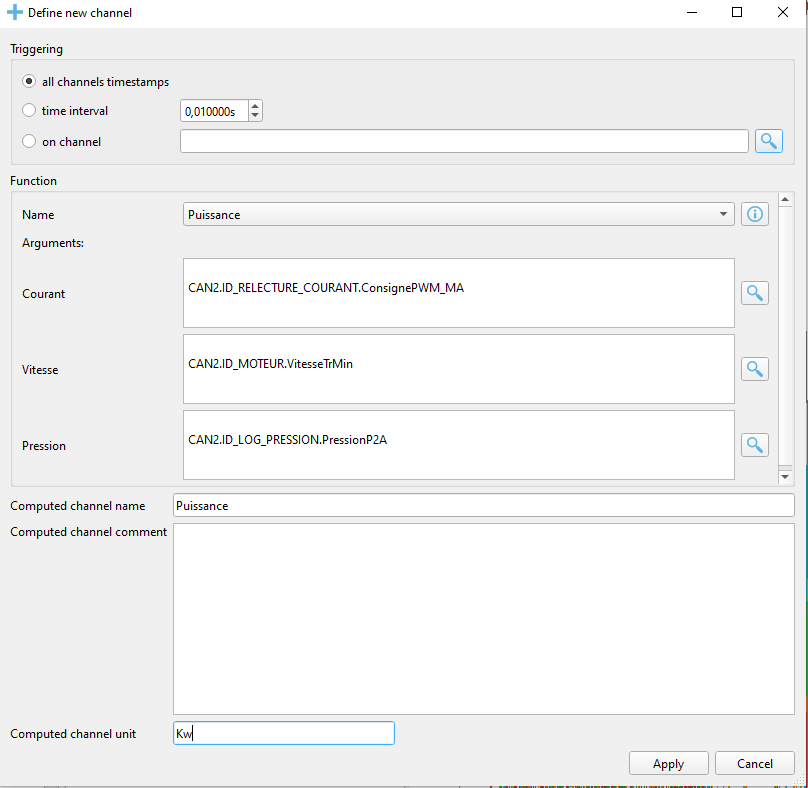Enable the 'time interval' triggering option
The width and height of the screenshot is (808, 788).
pos(28,111)
